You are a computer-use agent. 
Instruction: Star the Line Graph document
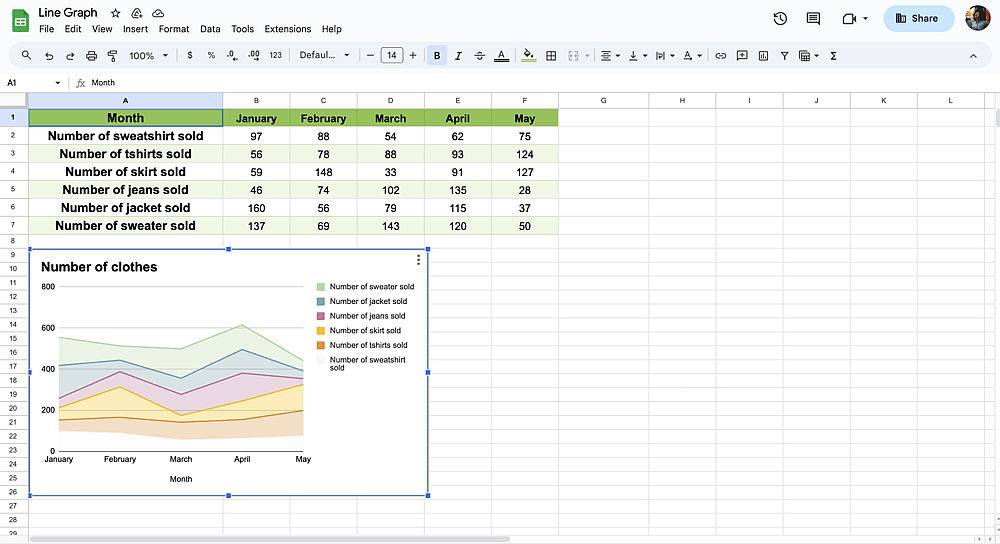pos(115,13)
